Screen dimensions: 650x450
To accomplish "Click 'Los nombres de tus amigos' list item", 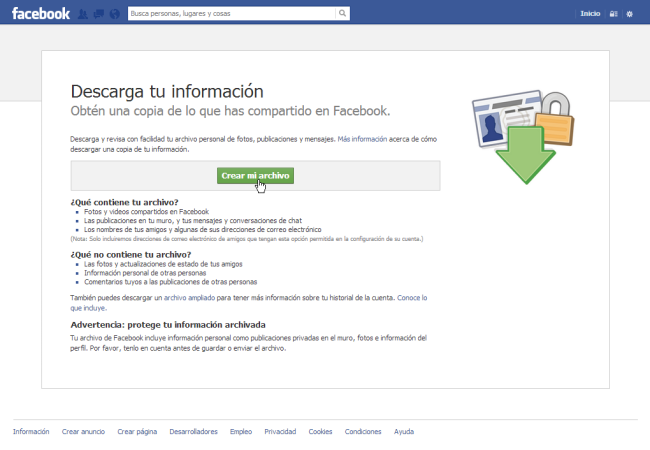I will click(203, 230).
